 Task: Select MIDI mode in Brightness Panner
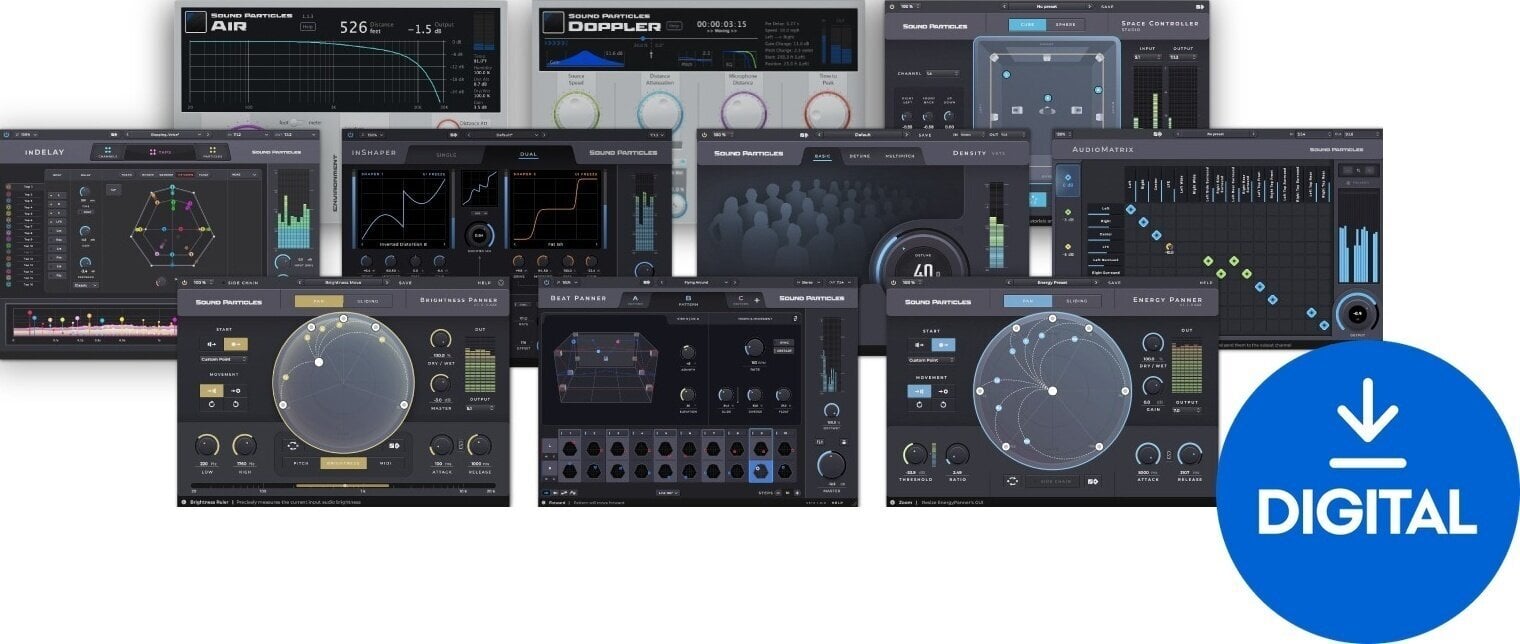click(388, 463)
